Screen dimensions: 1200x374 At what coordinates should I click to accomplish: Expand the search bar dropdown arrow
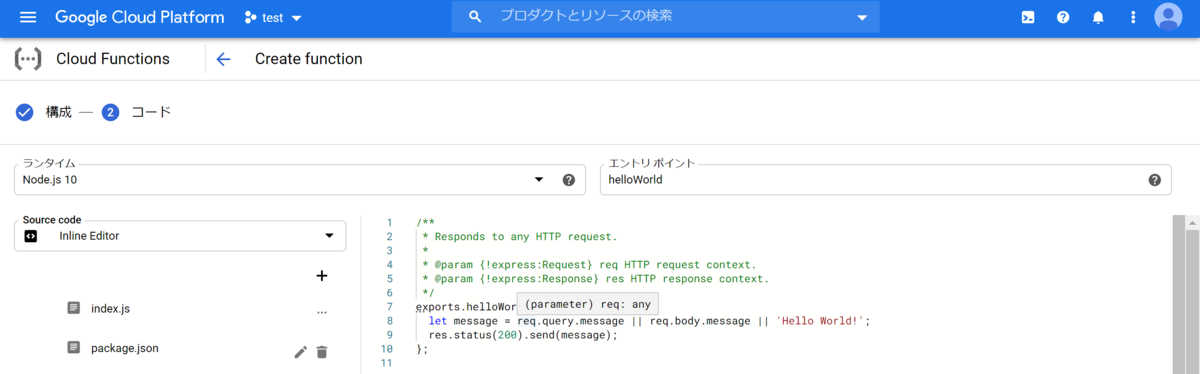(x=862, y=17)
